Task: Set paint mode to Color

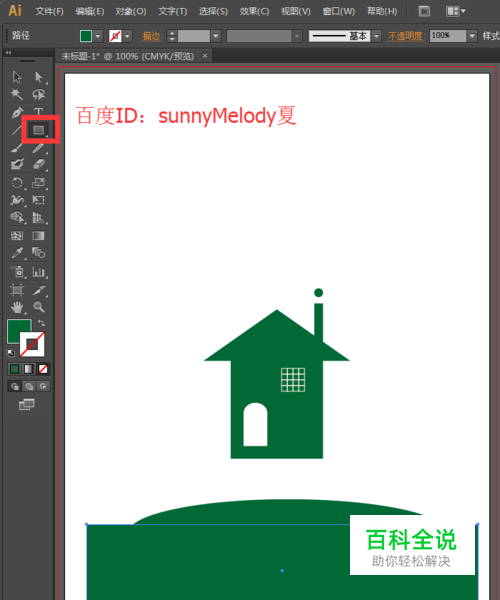Action: pos(15,369)
